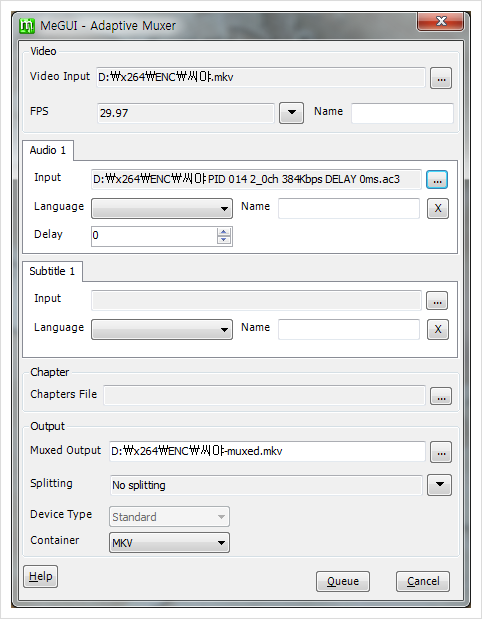The image size is (482, 619).
Task: Increase Audio Delay with up arrow
Action: click(x=224, y=232)
